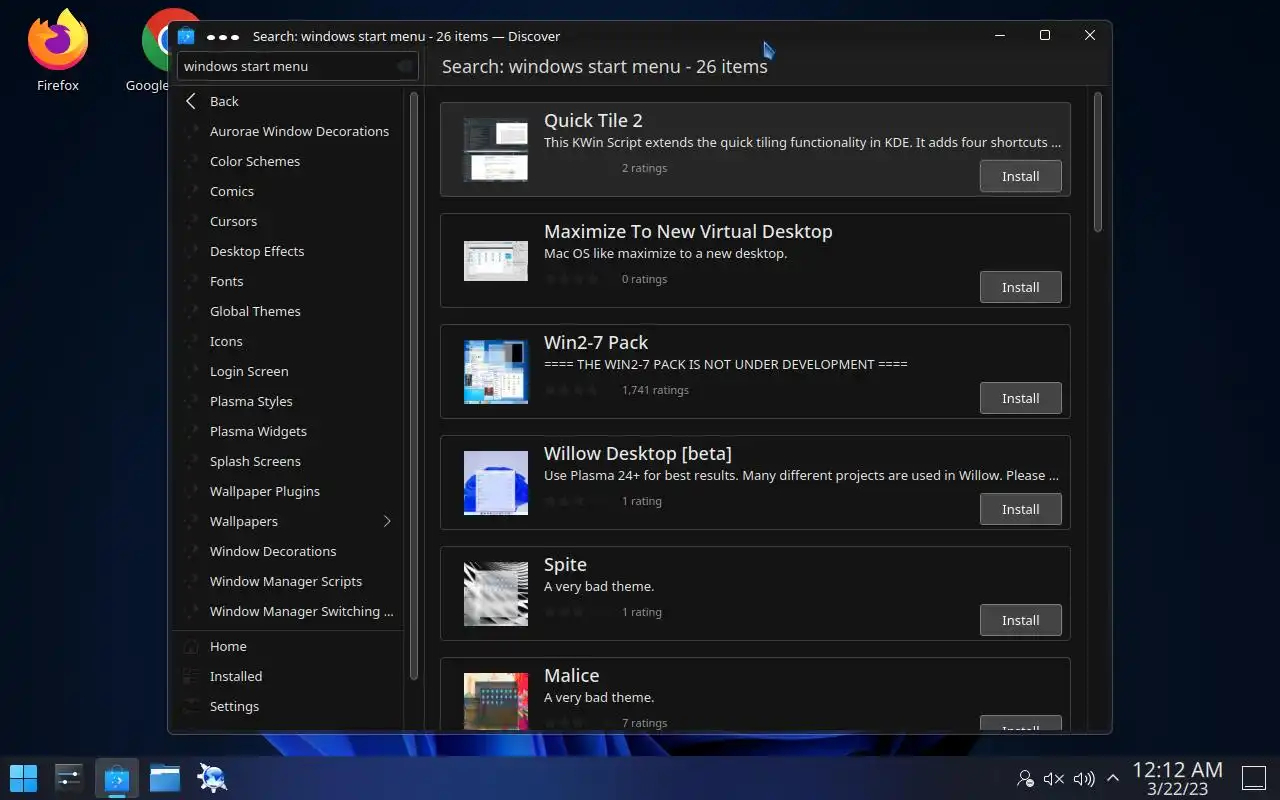Screen dimensions: 1280x800
Task: Open the clock showing 12:12 AM
Action: pyautogui.click(x=1177, y=778)
